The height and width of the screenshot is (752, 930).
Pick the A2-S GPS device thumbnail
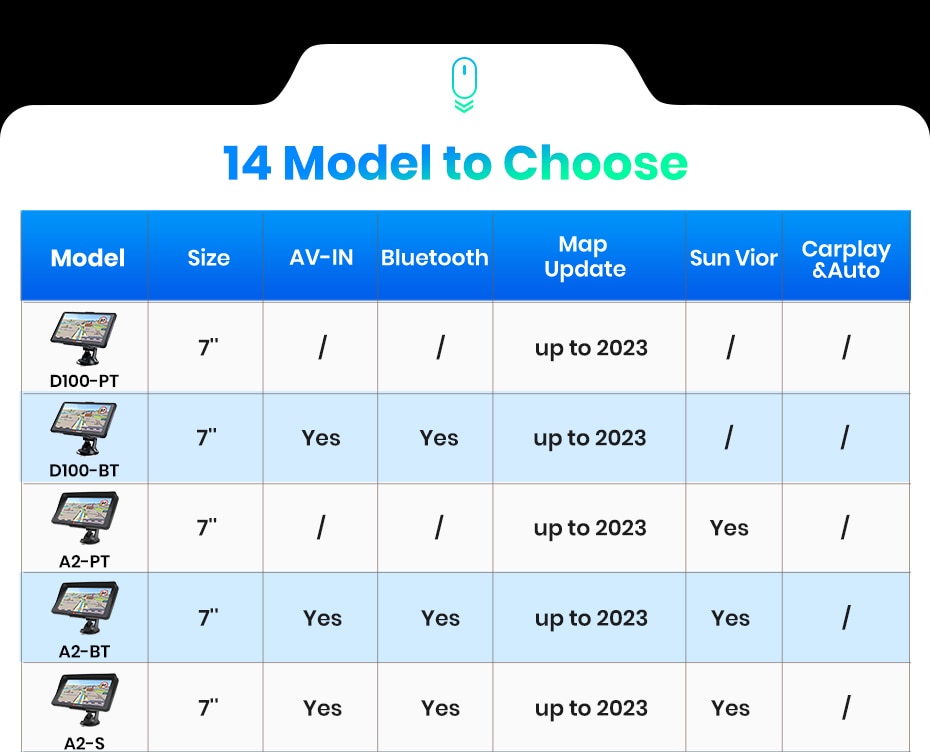(84, 698)
